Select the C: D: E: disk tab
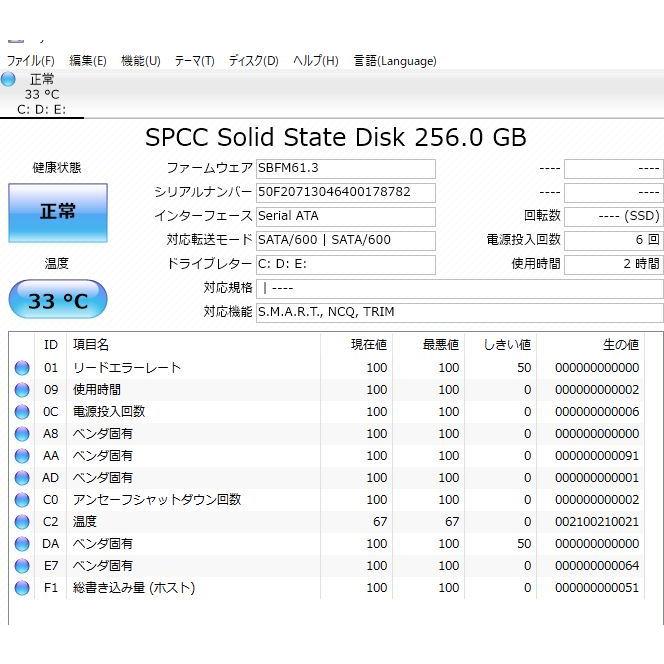Viewport: 664px width, 664px height. (42, 94)
